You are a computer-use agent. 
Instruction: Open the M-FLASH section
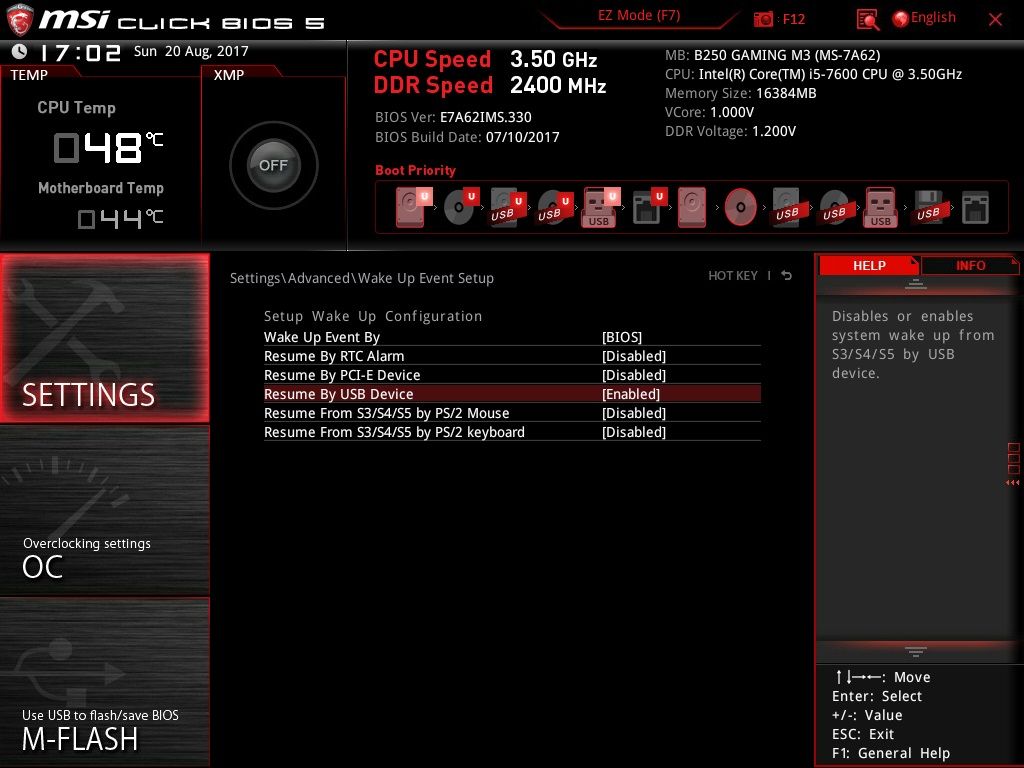pos(104,682)
